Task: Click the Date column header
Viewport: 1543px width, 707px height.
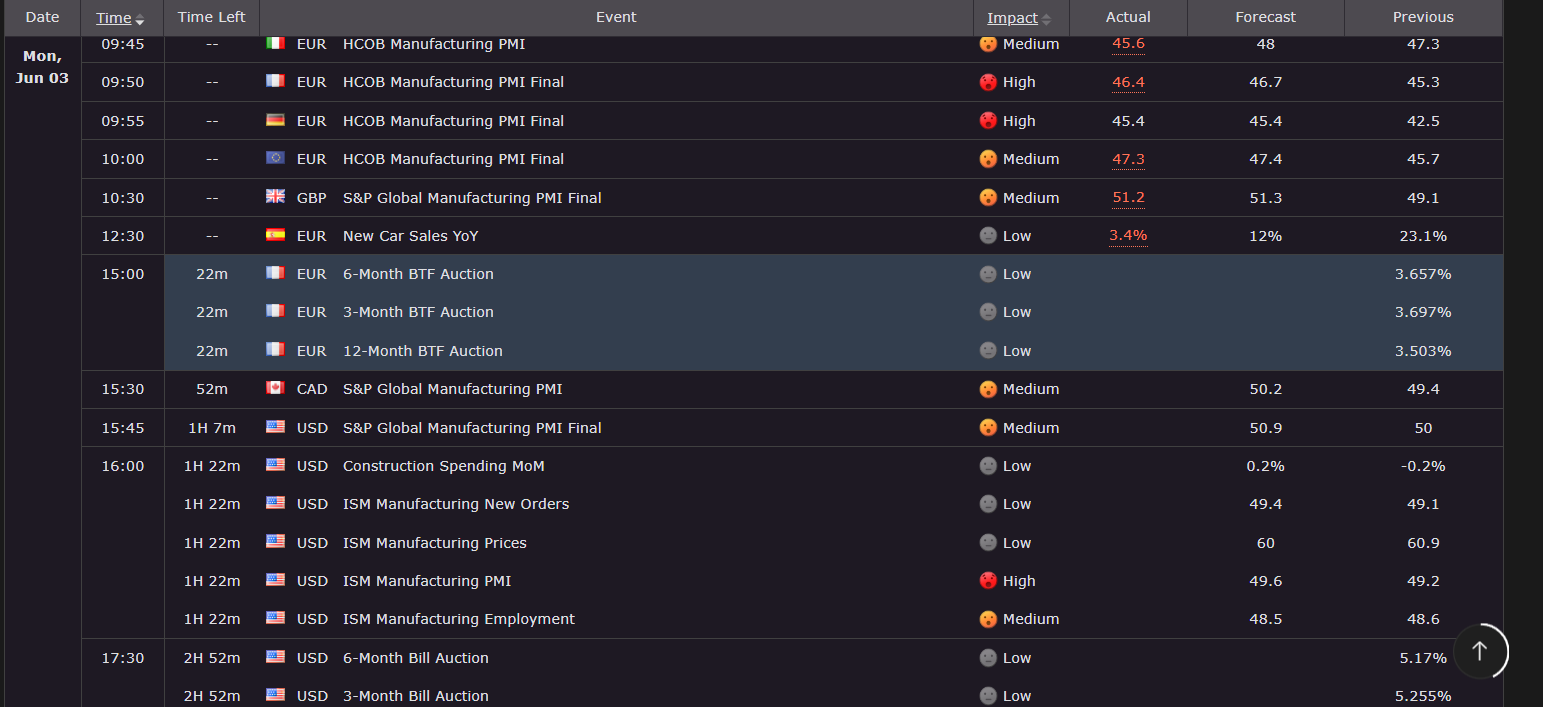Action: pos(43,17)
